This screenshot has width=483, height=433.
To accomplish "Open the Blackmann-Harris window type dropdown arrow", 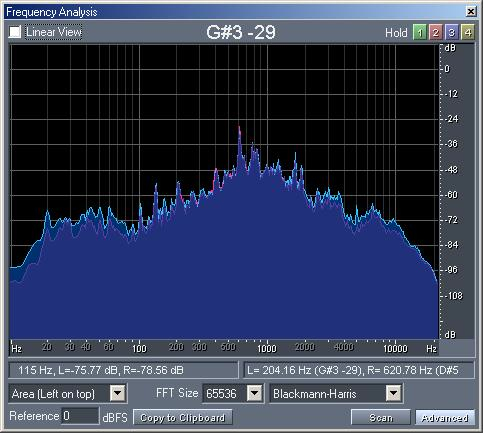I will [393, 394].
